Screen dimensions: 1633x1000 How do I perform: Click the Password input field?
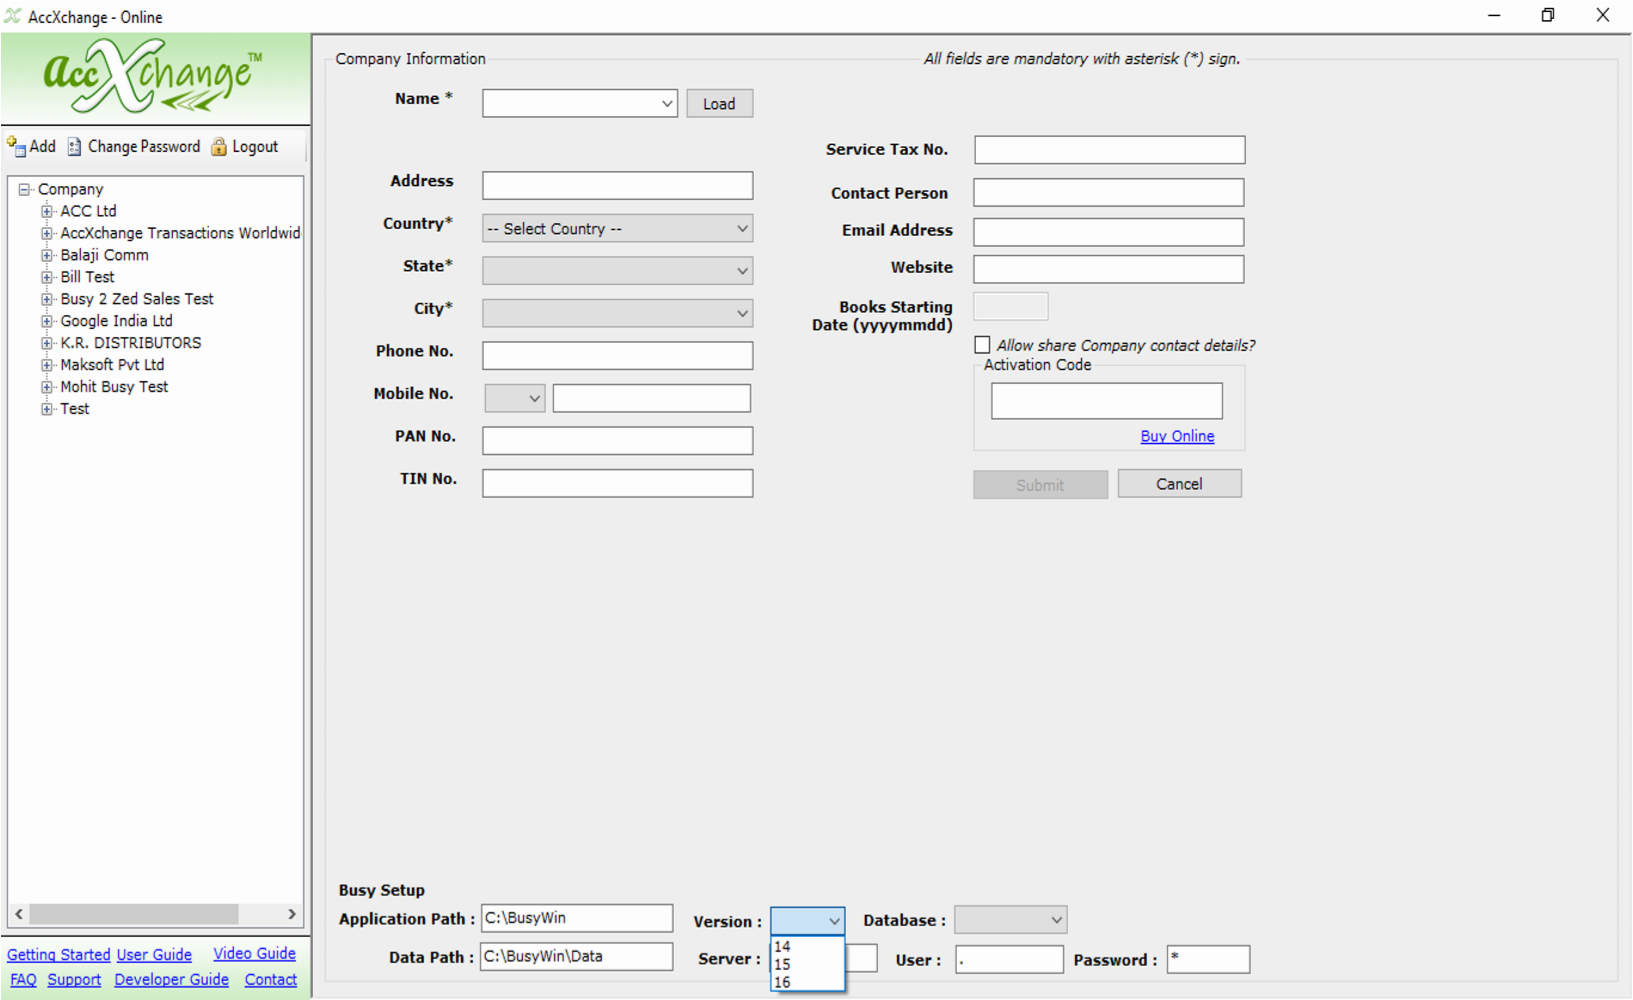coord(1208,960)
